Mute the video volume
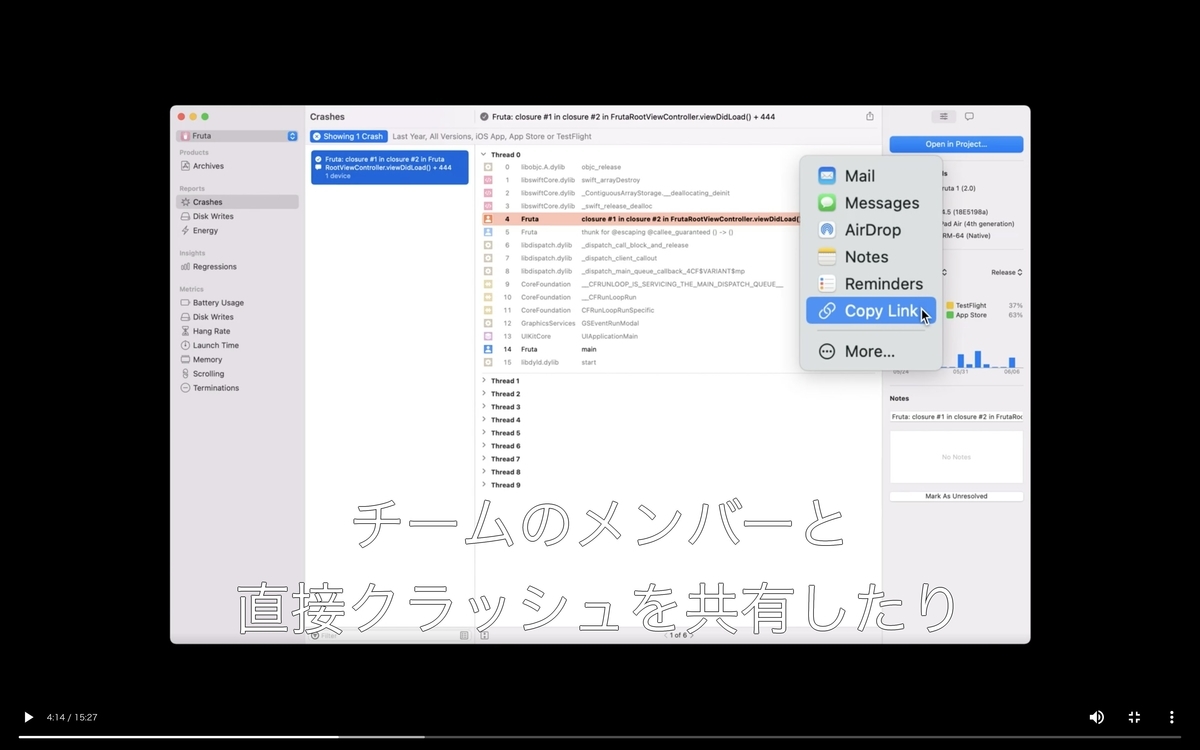The height and width of the screenshot is (750, 1200). tap(1096, 717)
